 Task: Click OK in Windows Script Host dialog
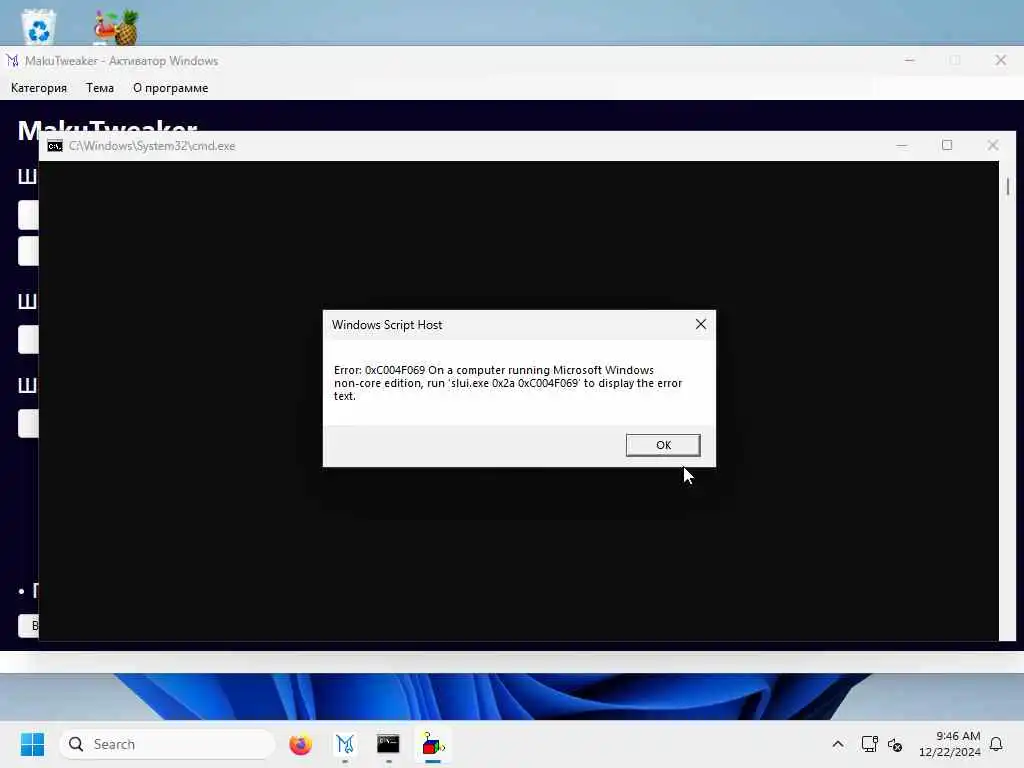[x=663, y=445]
